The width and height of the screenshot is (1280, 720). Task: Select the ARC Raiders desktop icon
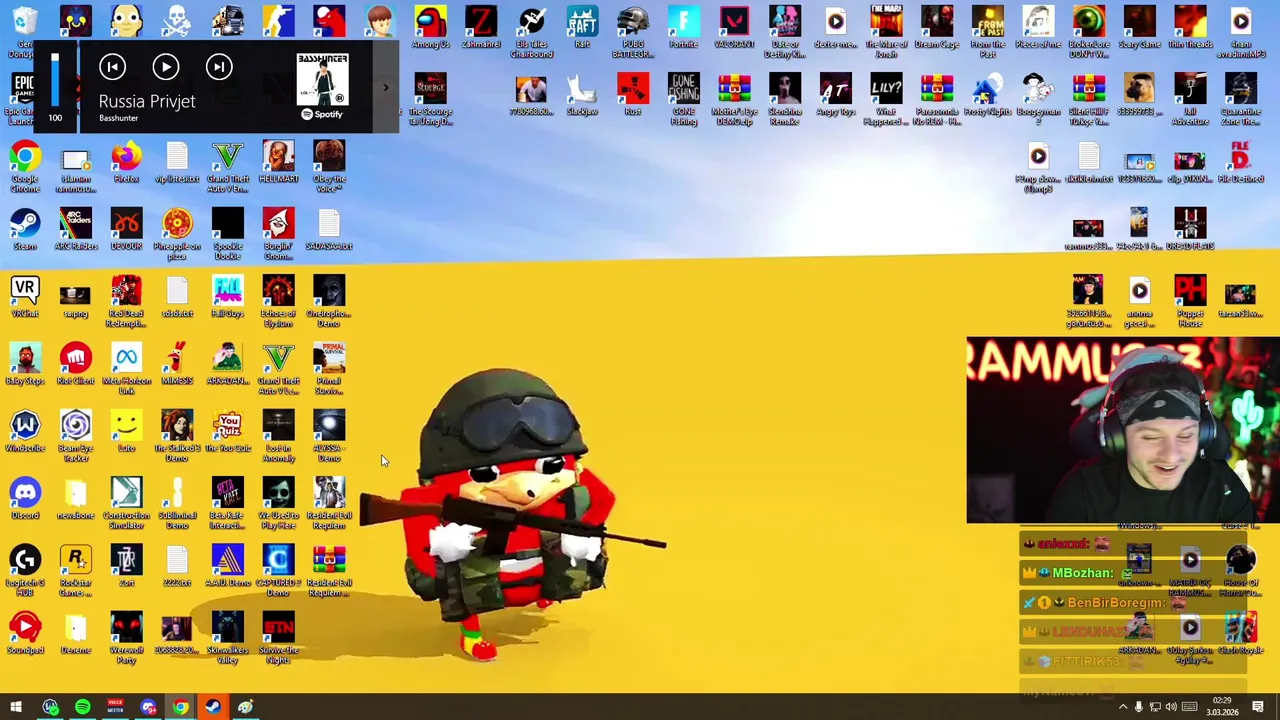point(76,231)
